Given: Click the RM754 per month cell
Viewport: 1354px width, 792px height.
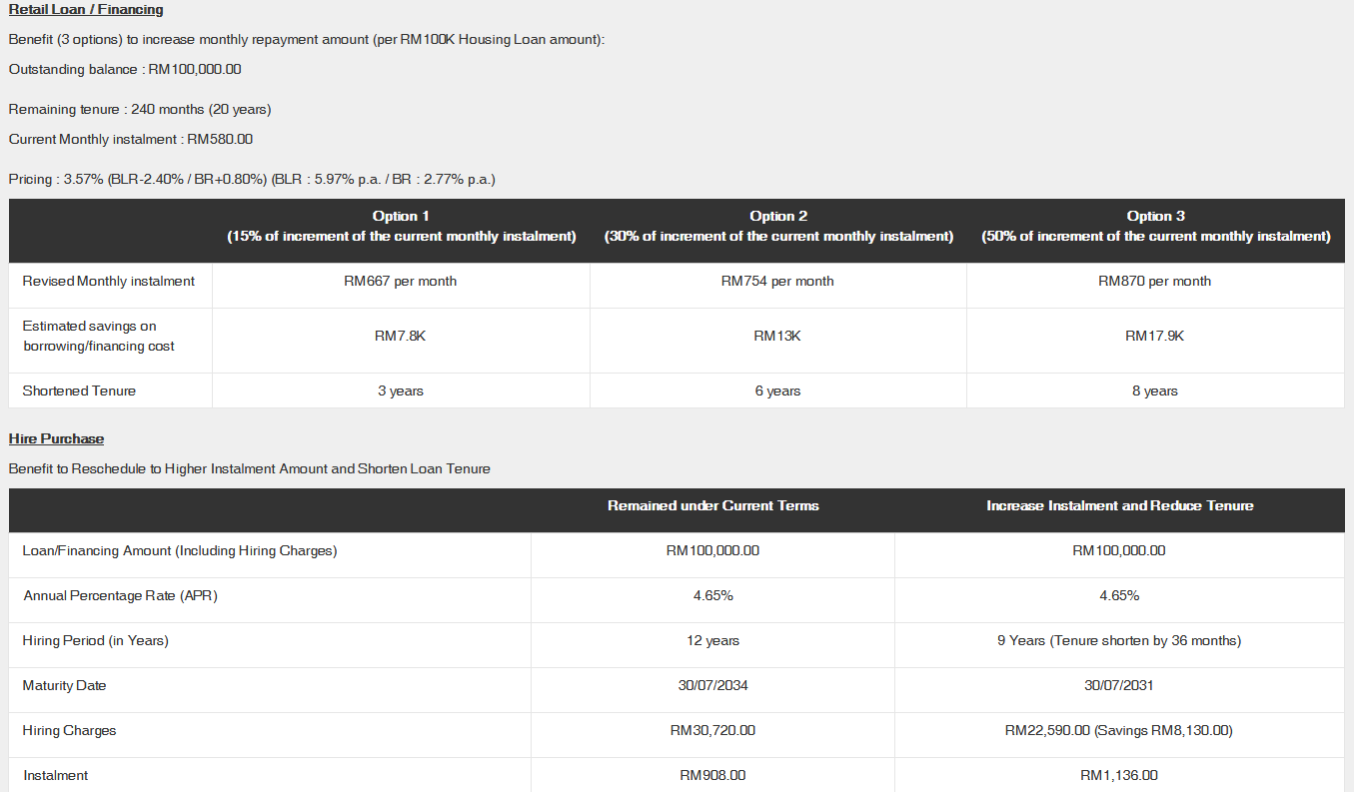Looking at the screenshot, I should coord(777,282).
